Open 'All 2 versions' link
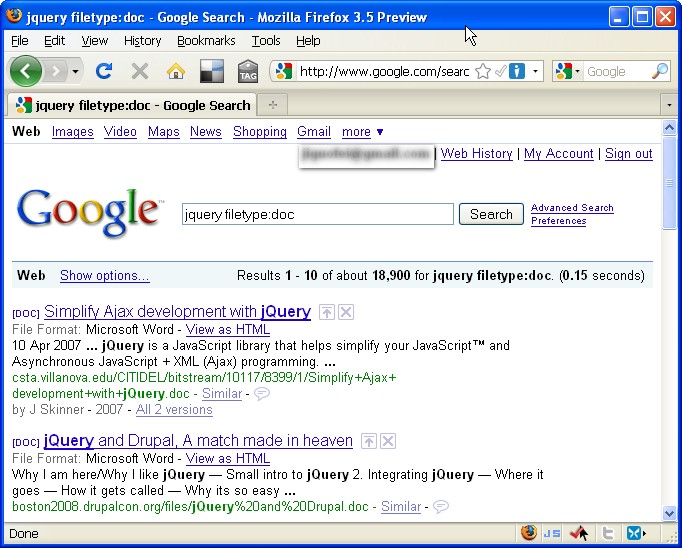This screenshot has width=682, height=548. (174, 409)
